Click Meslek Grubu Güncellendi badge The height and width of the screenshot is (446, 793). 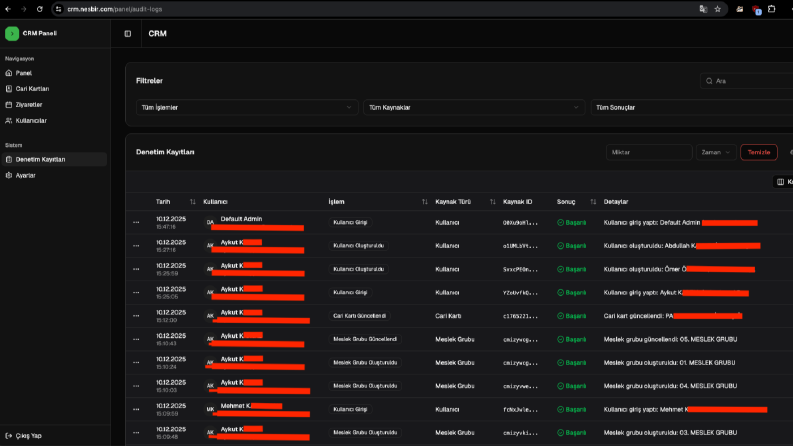365,339
